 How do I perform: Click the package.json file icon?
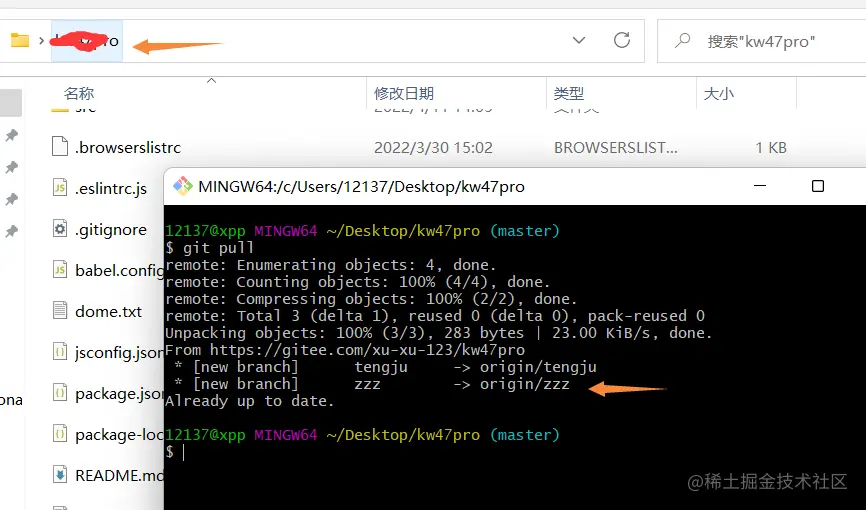(x=60, y=392)
